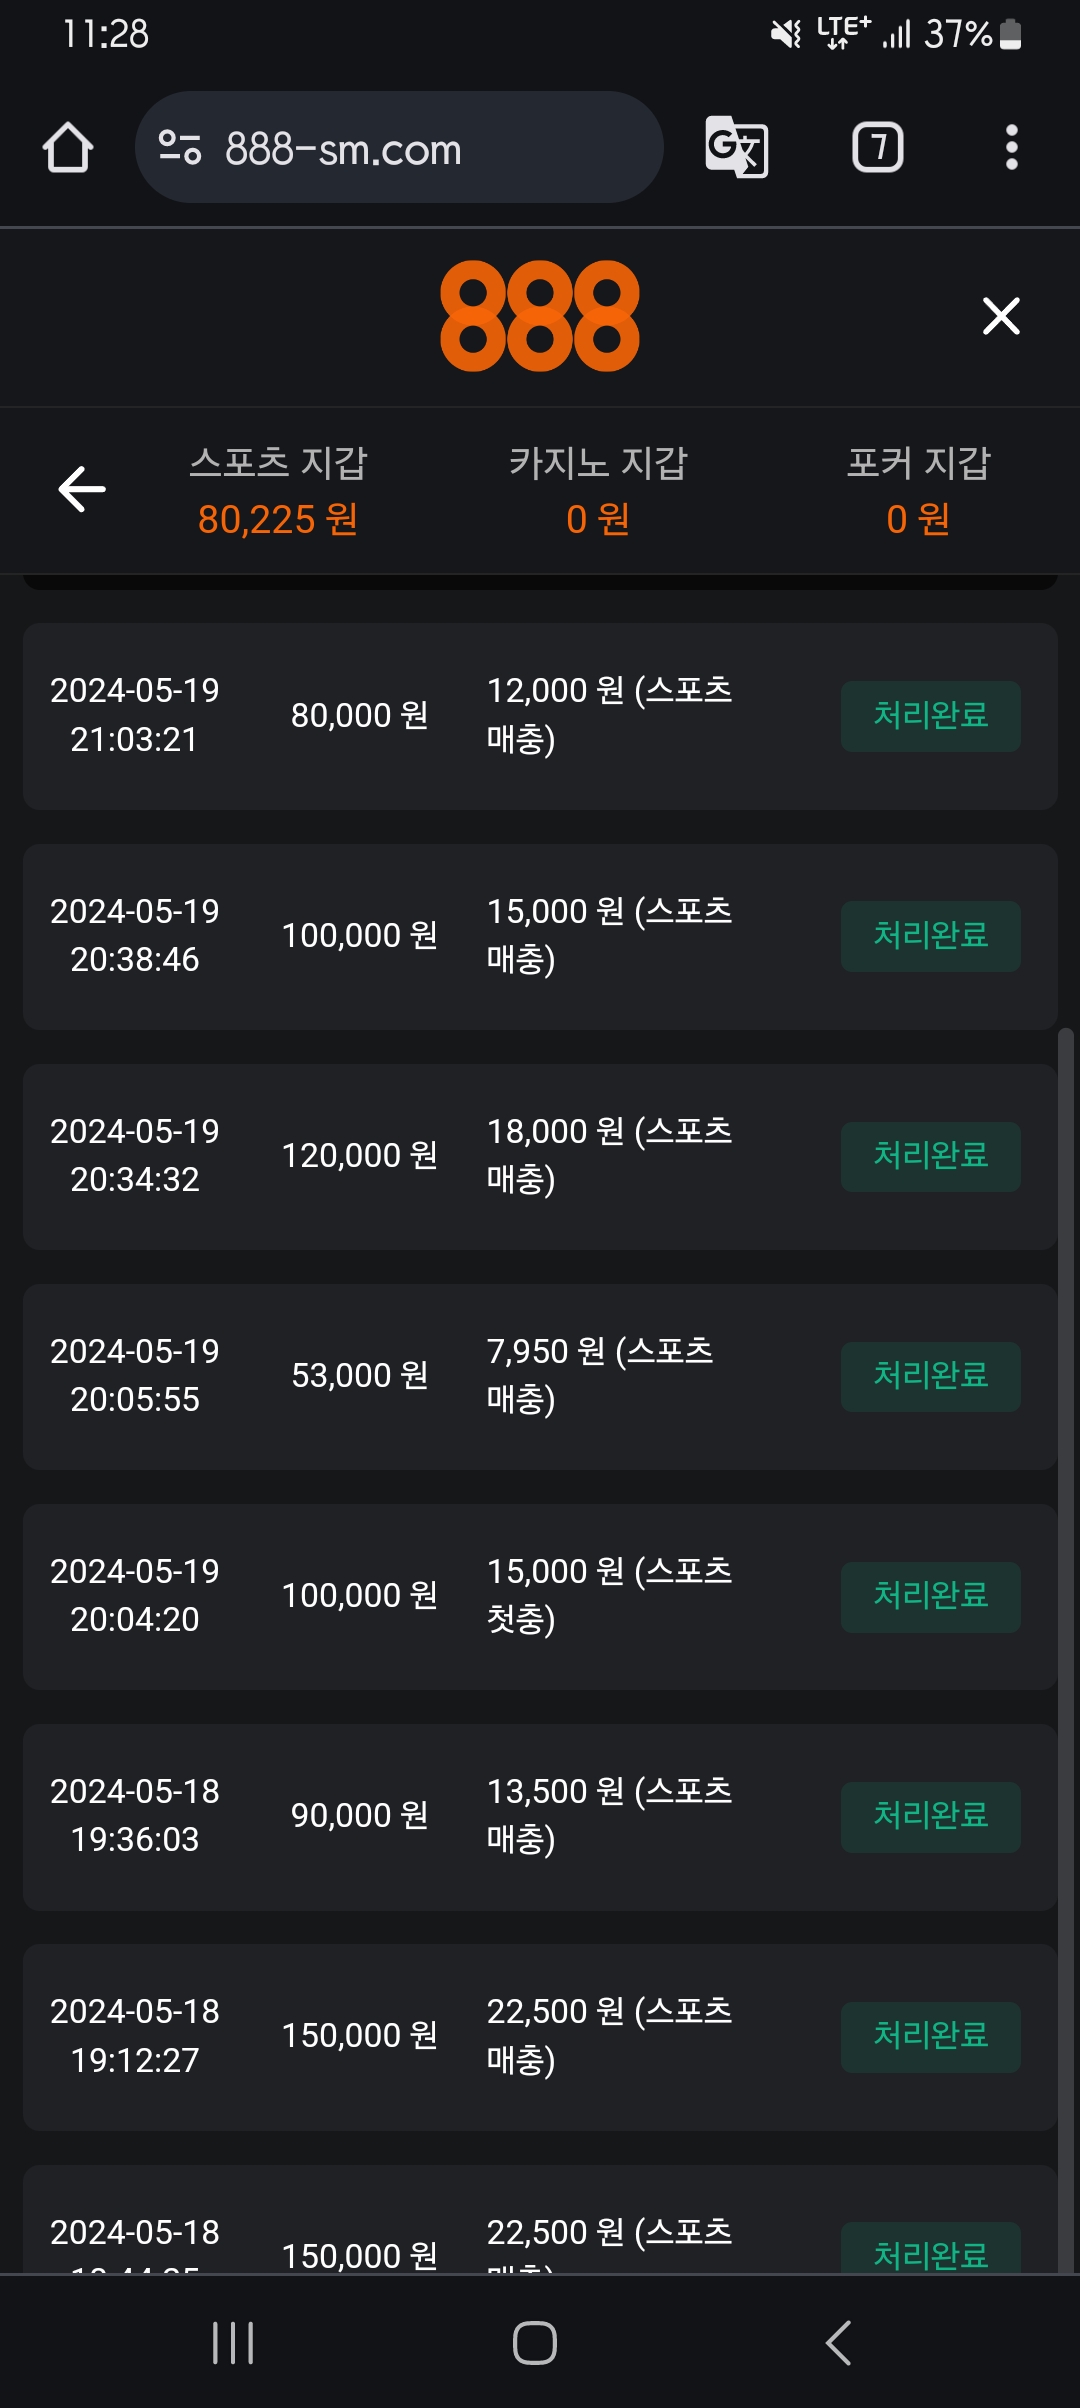
Task: Tap Android home navigation button
Action: [535, 2342]
